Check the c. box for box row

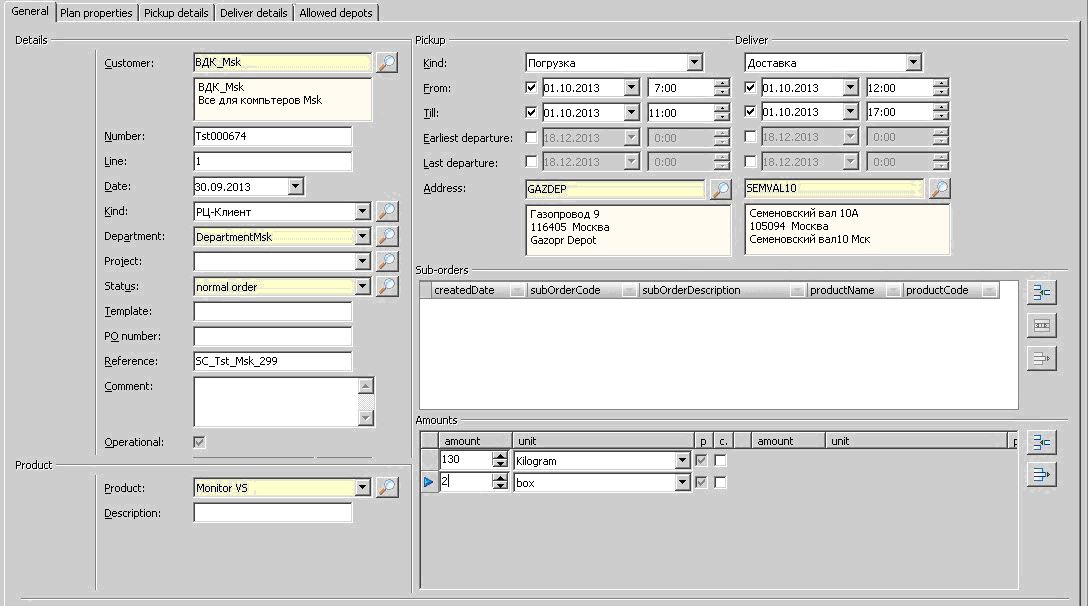click(720, 482)
